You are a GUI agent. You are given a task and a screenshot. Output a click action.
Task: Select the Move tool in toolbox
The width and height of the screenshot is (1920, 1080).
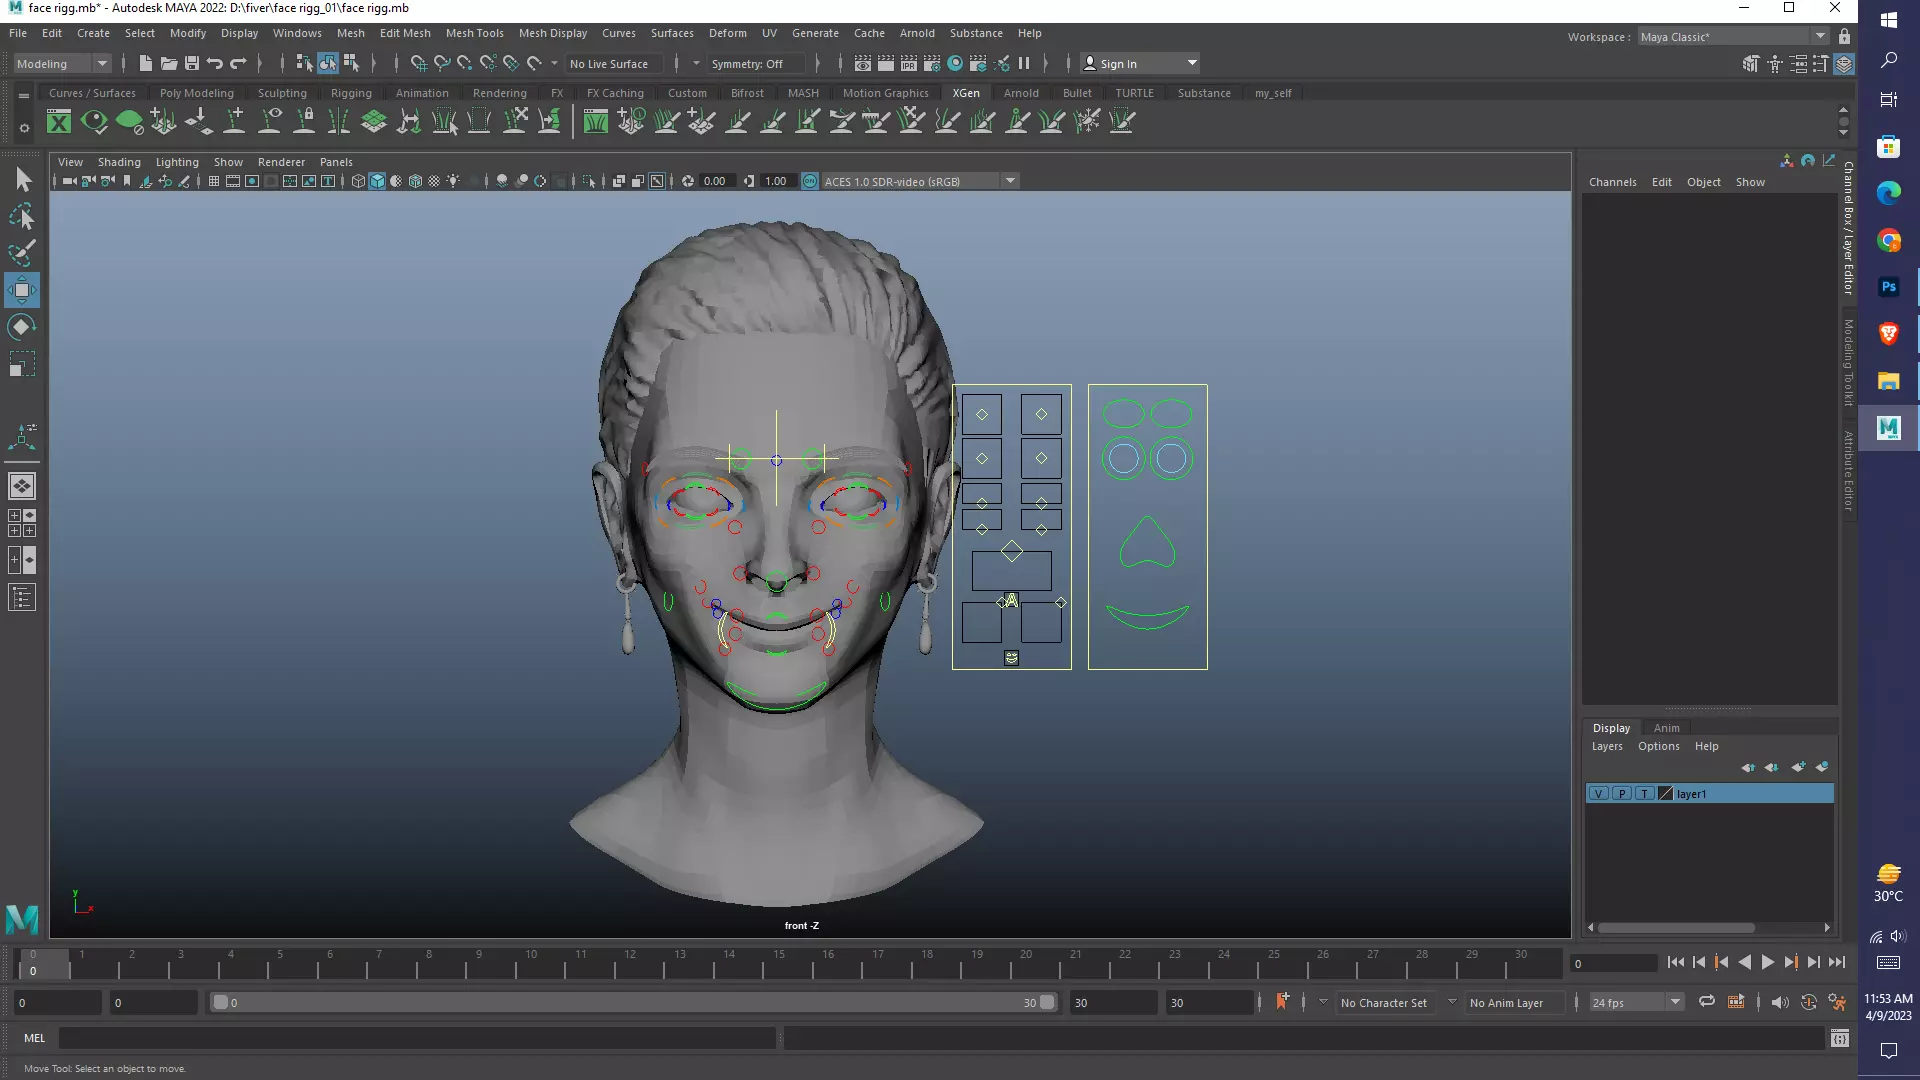tap(22, 290)
